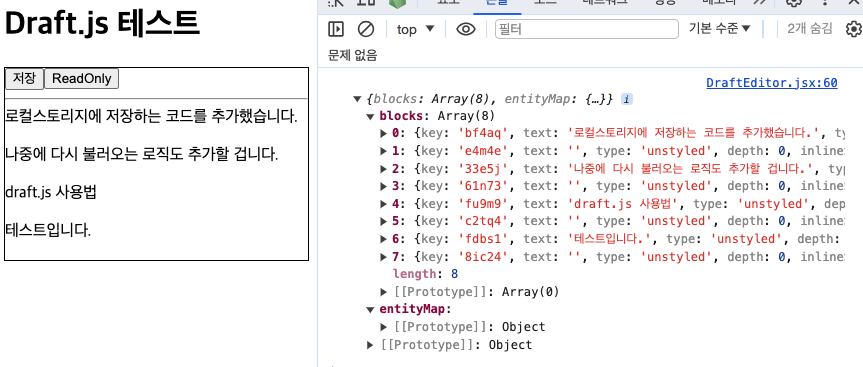The image size is (863, 367).
Task: Click the editor line '로컬스토리지에 저장하는 코드를 추가했습니다.'
Action: click(151, 117)
